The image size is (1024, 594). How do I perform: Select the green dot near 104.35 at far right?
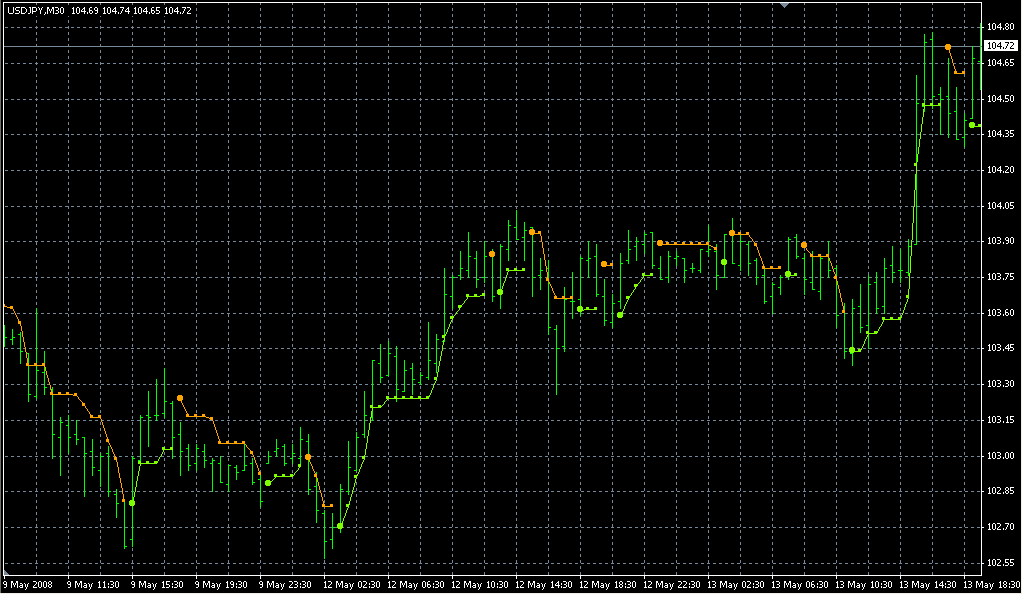pyautogui.click(x=972, y=125)
